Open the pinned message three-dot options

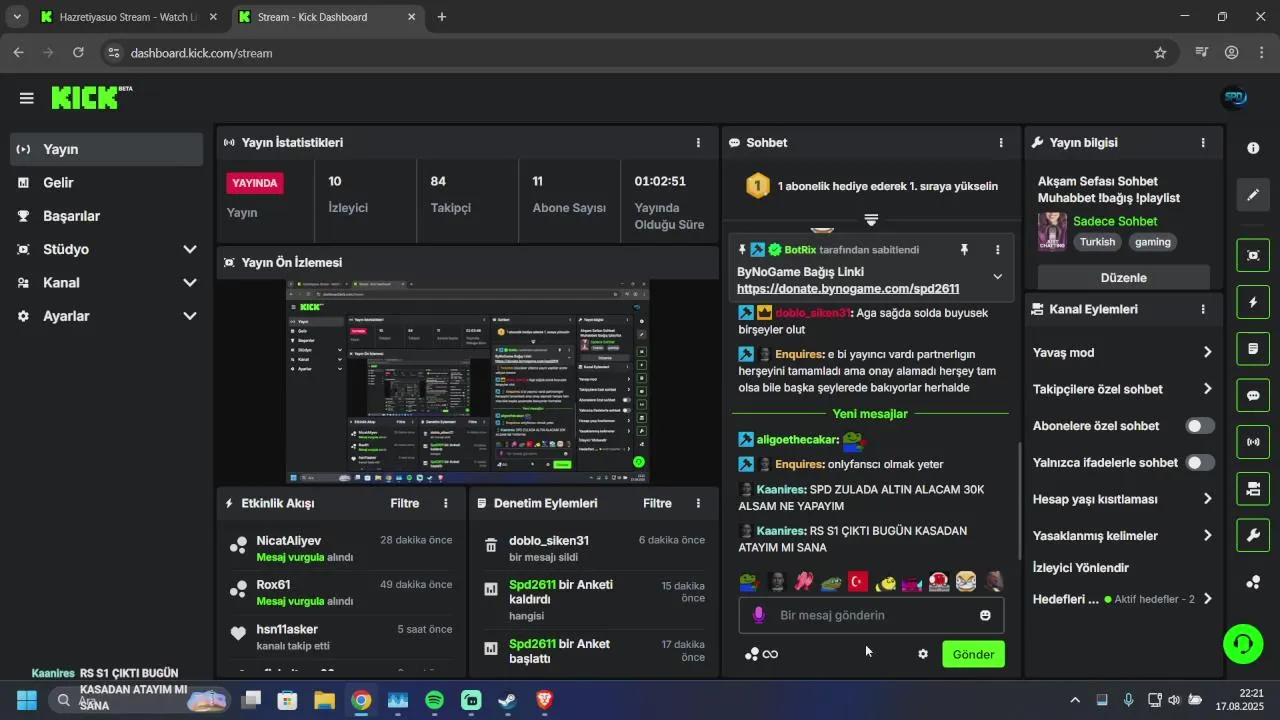tap(997, 249)
